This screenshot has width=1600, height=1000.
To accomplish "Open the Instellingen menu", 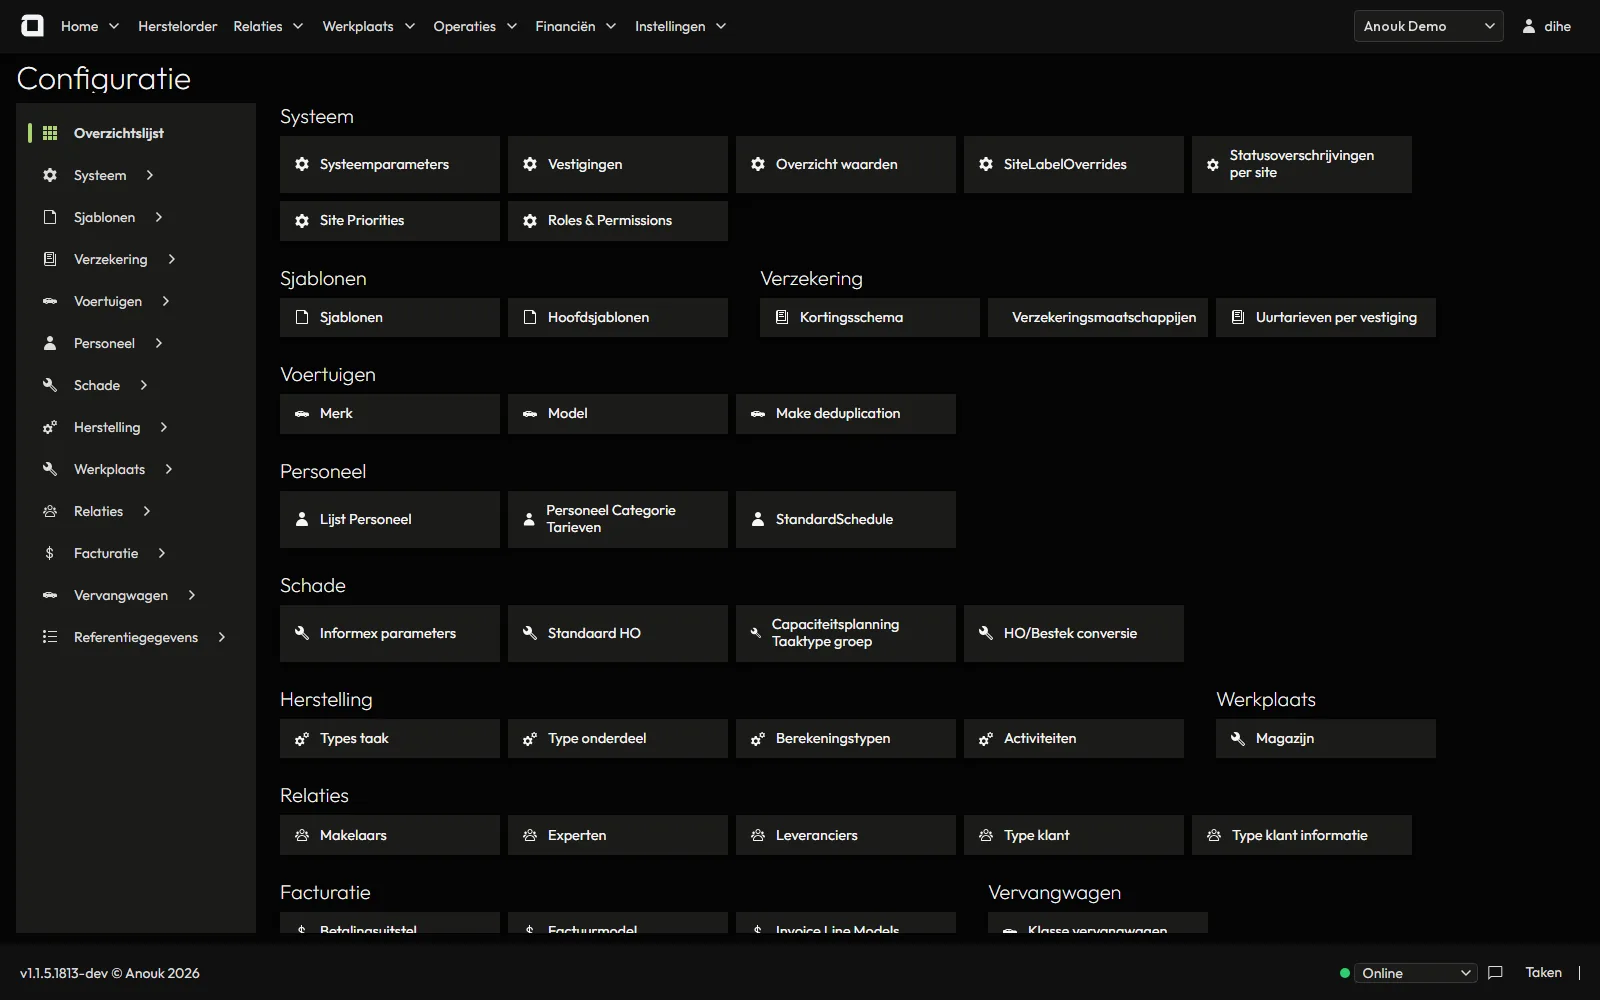I will pyautogui.click(x=680, y=26).
